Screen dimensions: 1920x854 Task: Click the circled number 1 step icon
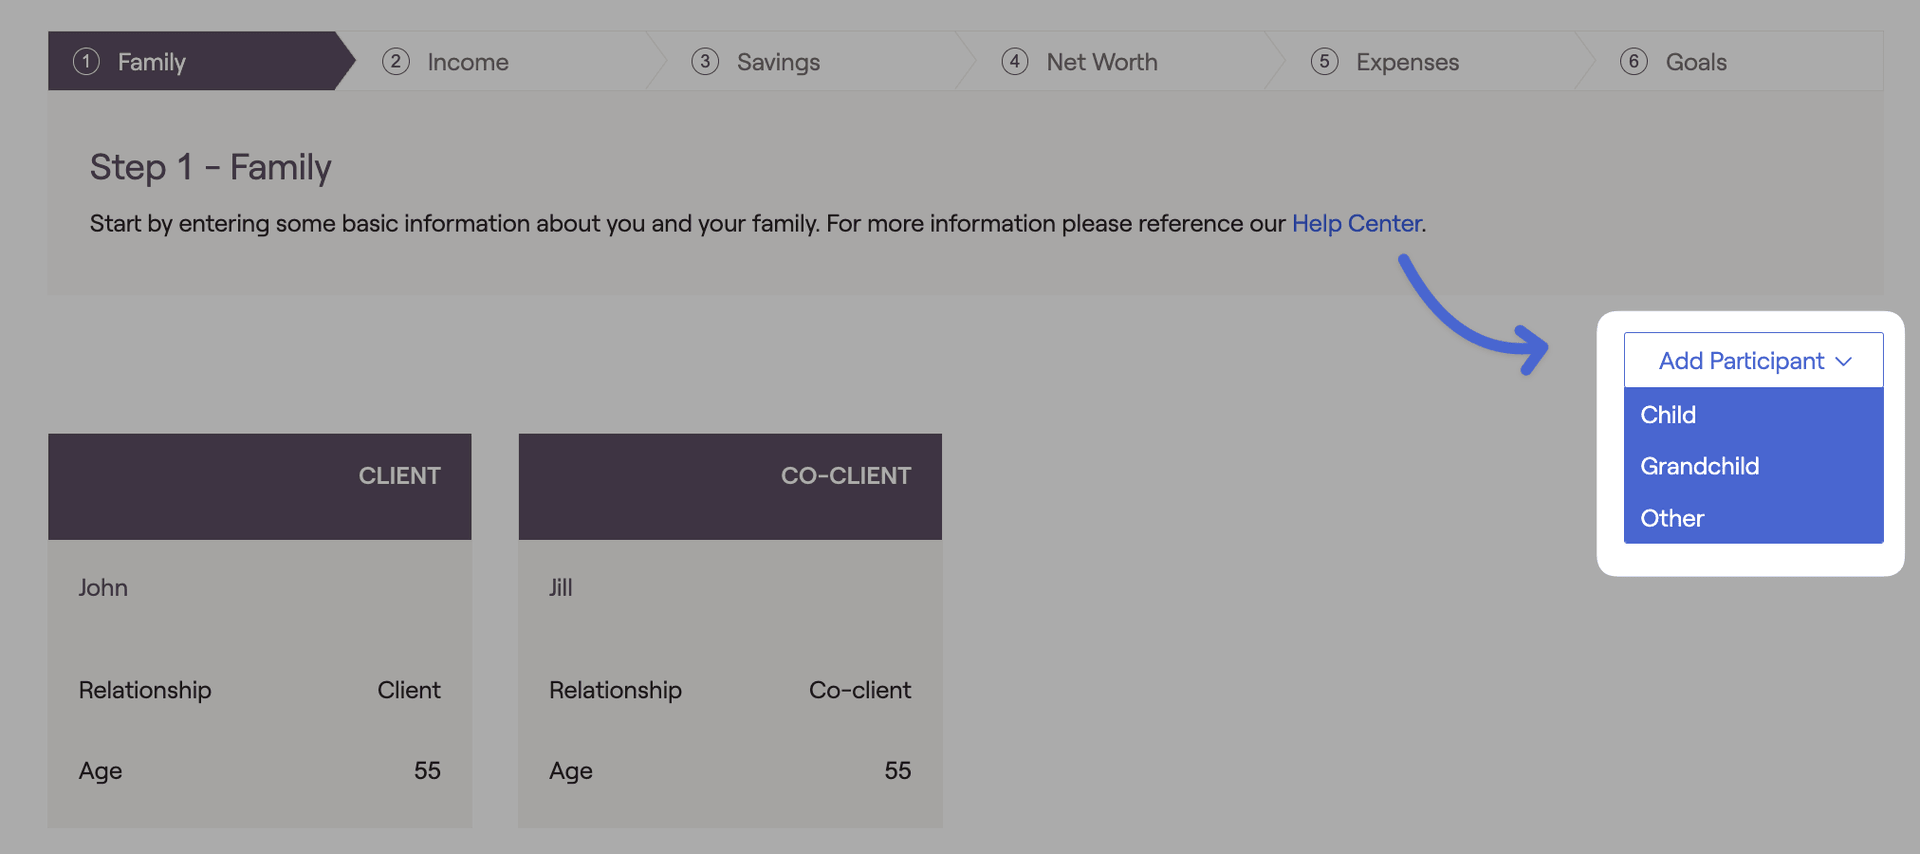86,62
